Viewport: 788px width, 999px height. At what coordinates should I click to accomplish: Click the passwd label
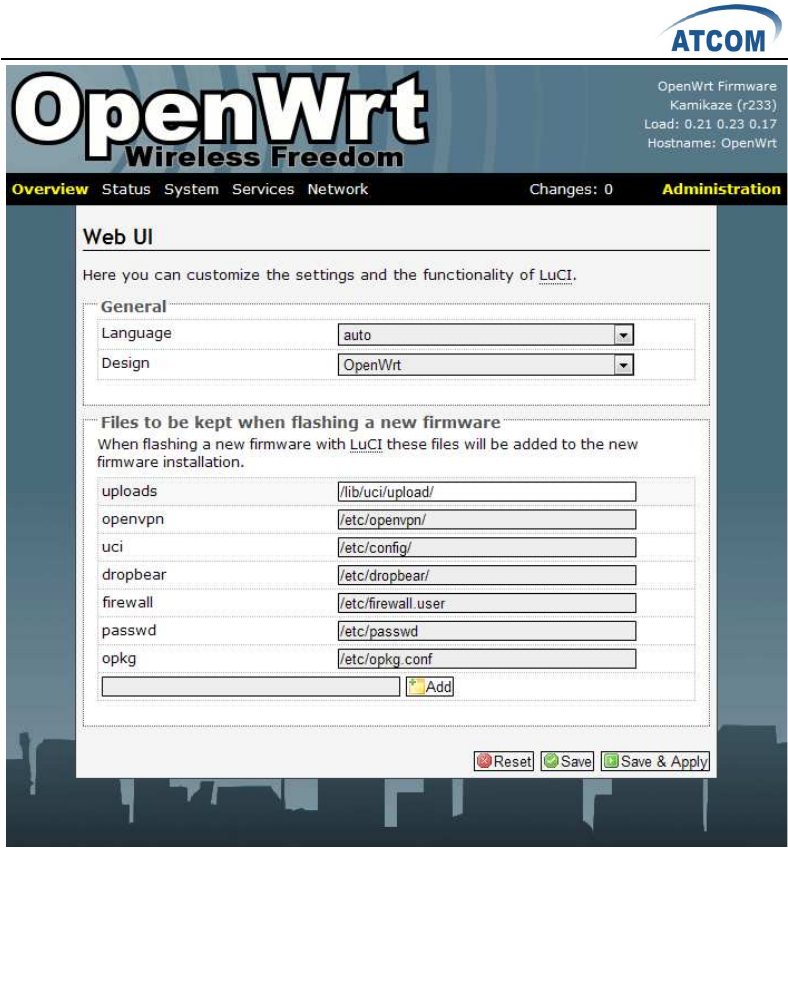[129, 631]
